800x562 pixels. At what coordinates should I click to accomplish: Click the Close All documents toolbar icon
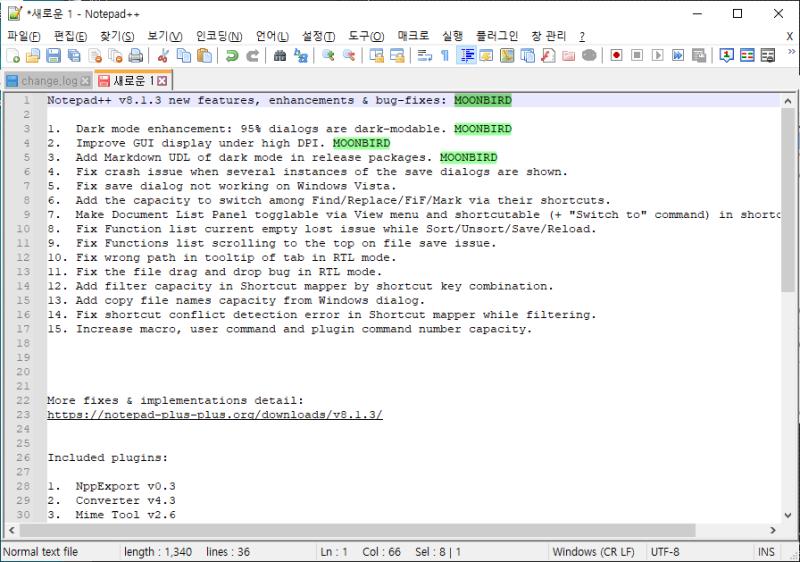click(x=115, y=56)
